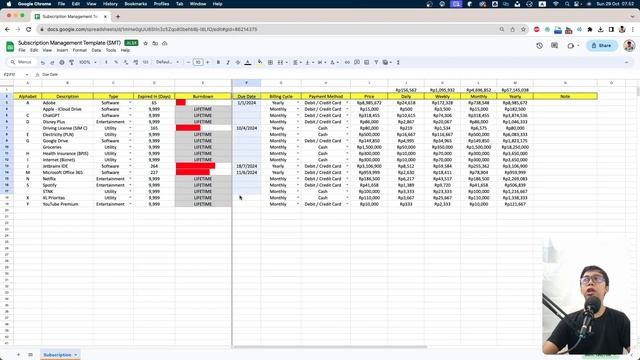This screenshot has height=360, width=640.
Task: Open the fill color picker
Action: [260, 62]
